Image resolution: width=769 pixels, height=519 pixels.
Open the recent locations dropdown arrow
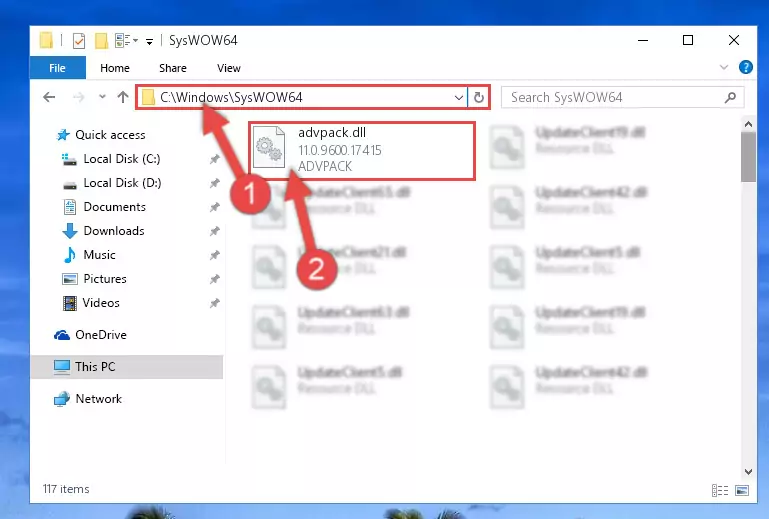coord(102,97)
